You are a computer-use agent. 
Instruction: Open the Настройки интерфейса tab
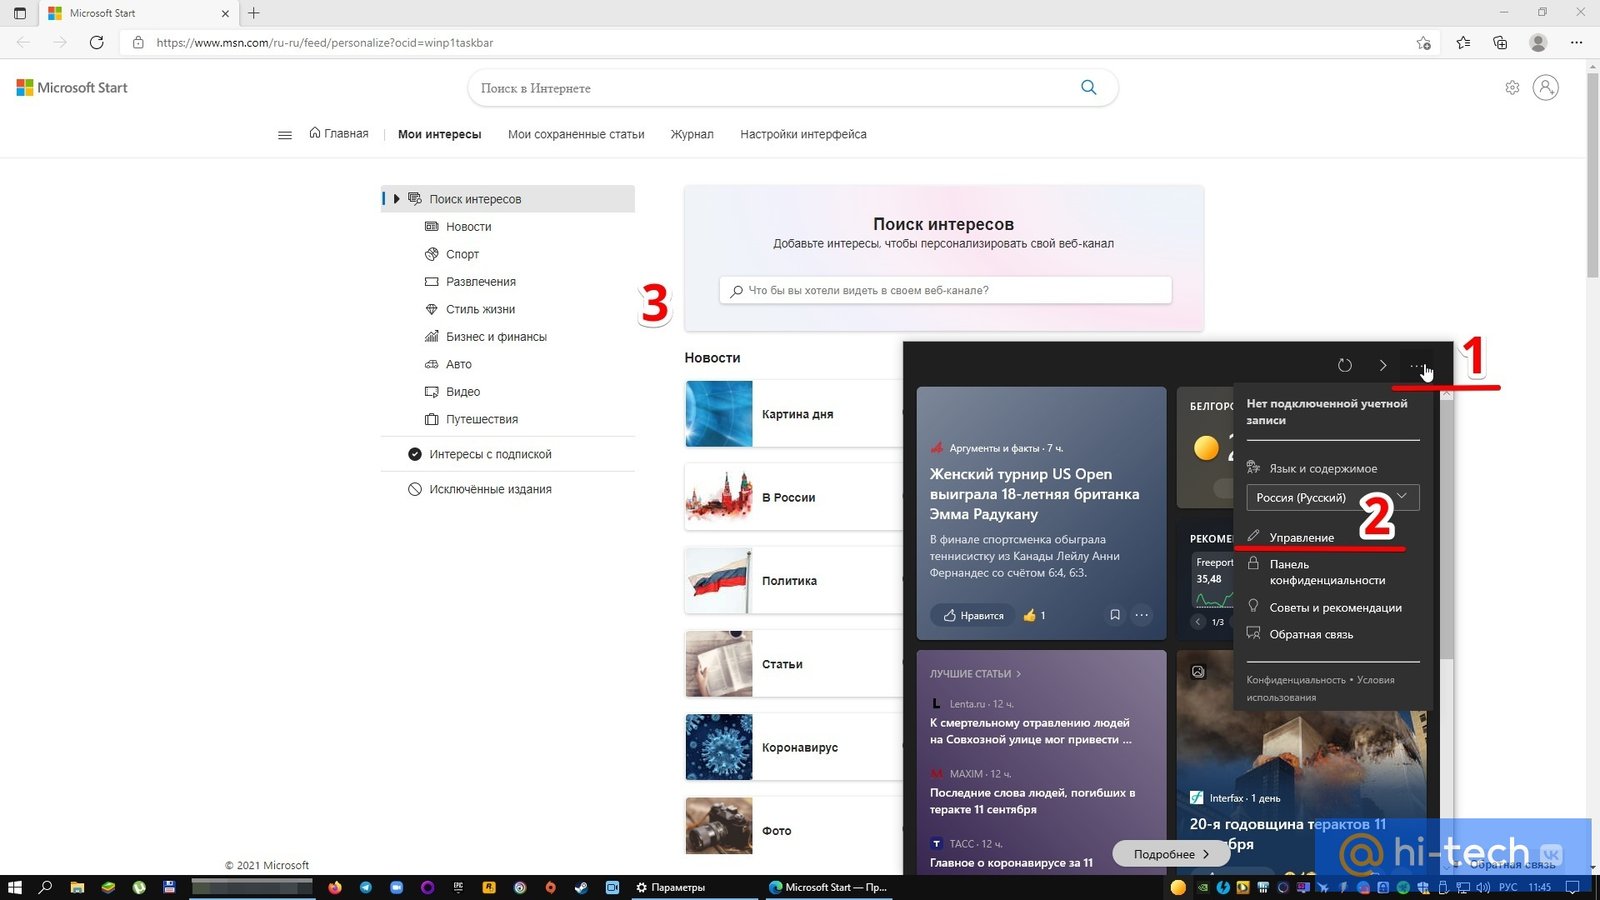[803, 134]
